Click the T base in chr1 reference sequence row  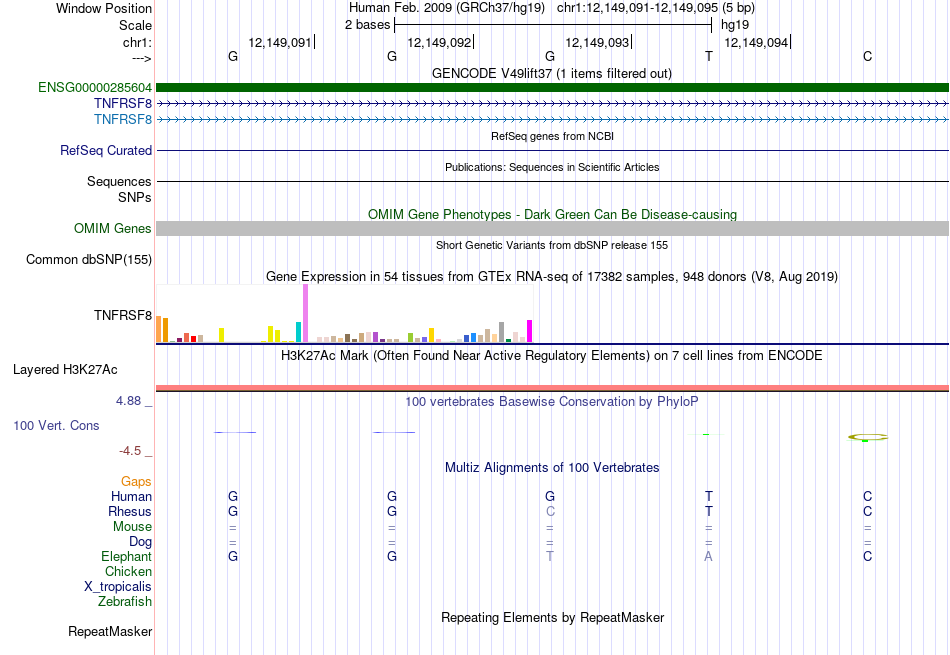click(709, 56)
